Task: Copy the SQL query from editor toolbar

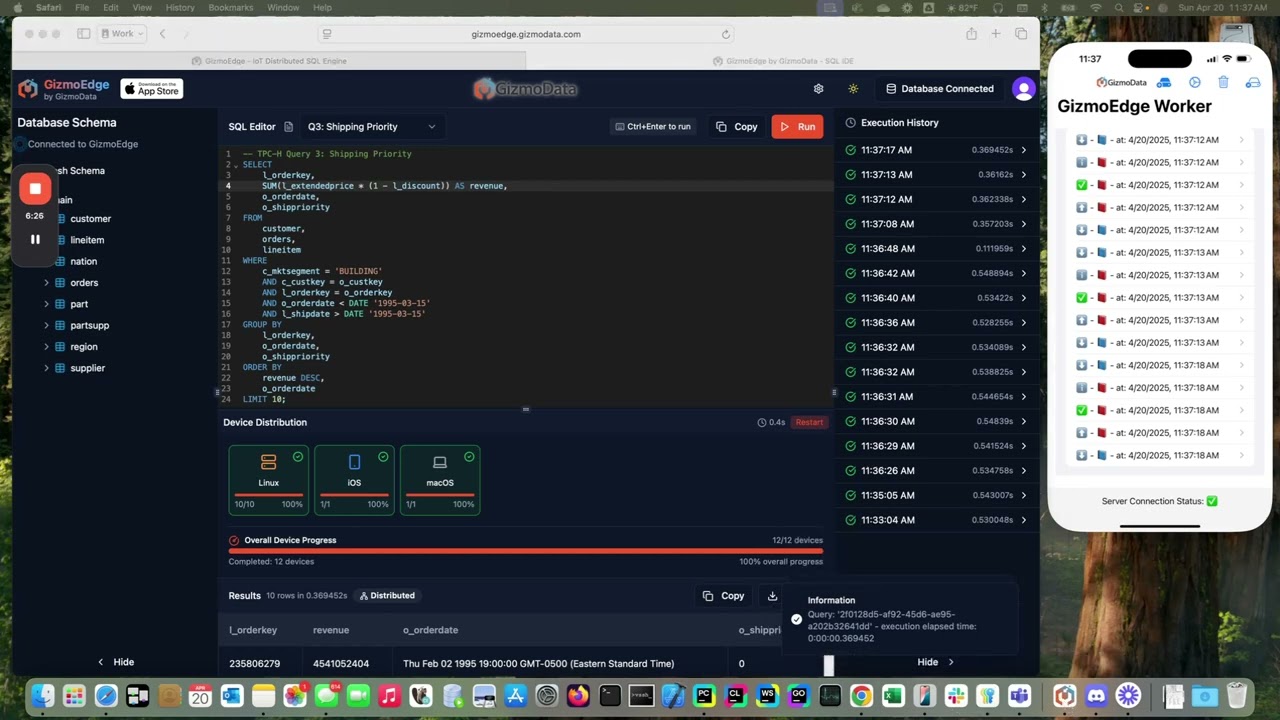Action: pos(737,127)
